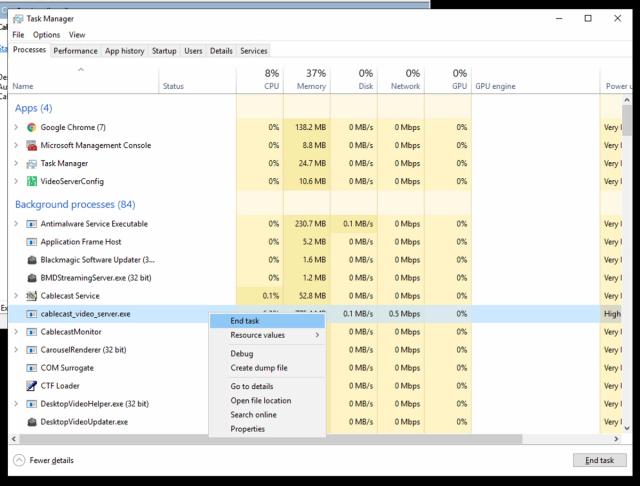Screen dimensions: 640x486
Task: Open the Options menu
Action: (x=47, y=35)
